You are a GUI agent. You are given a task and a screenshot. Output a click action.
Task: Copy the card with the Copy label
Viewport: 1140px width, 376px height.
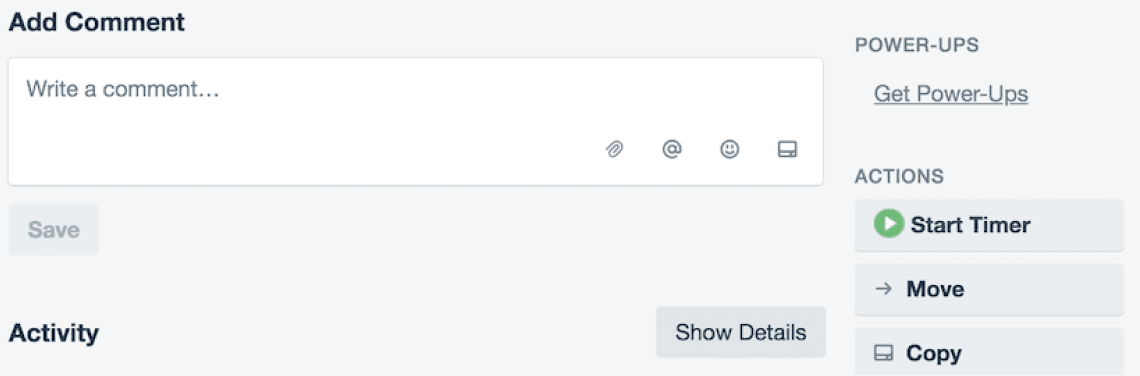tap(934, 353)
